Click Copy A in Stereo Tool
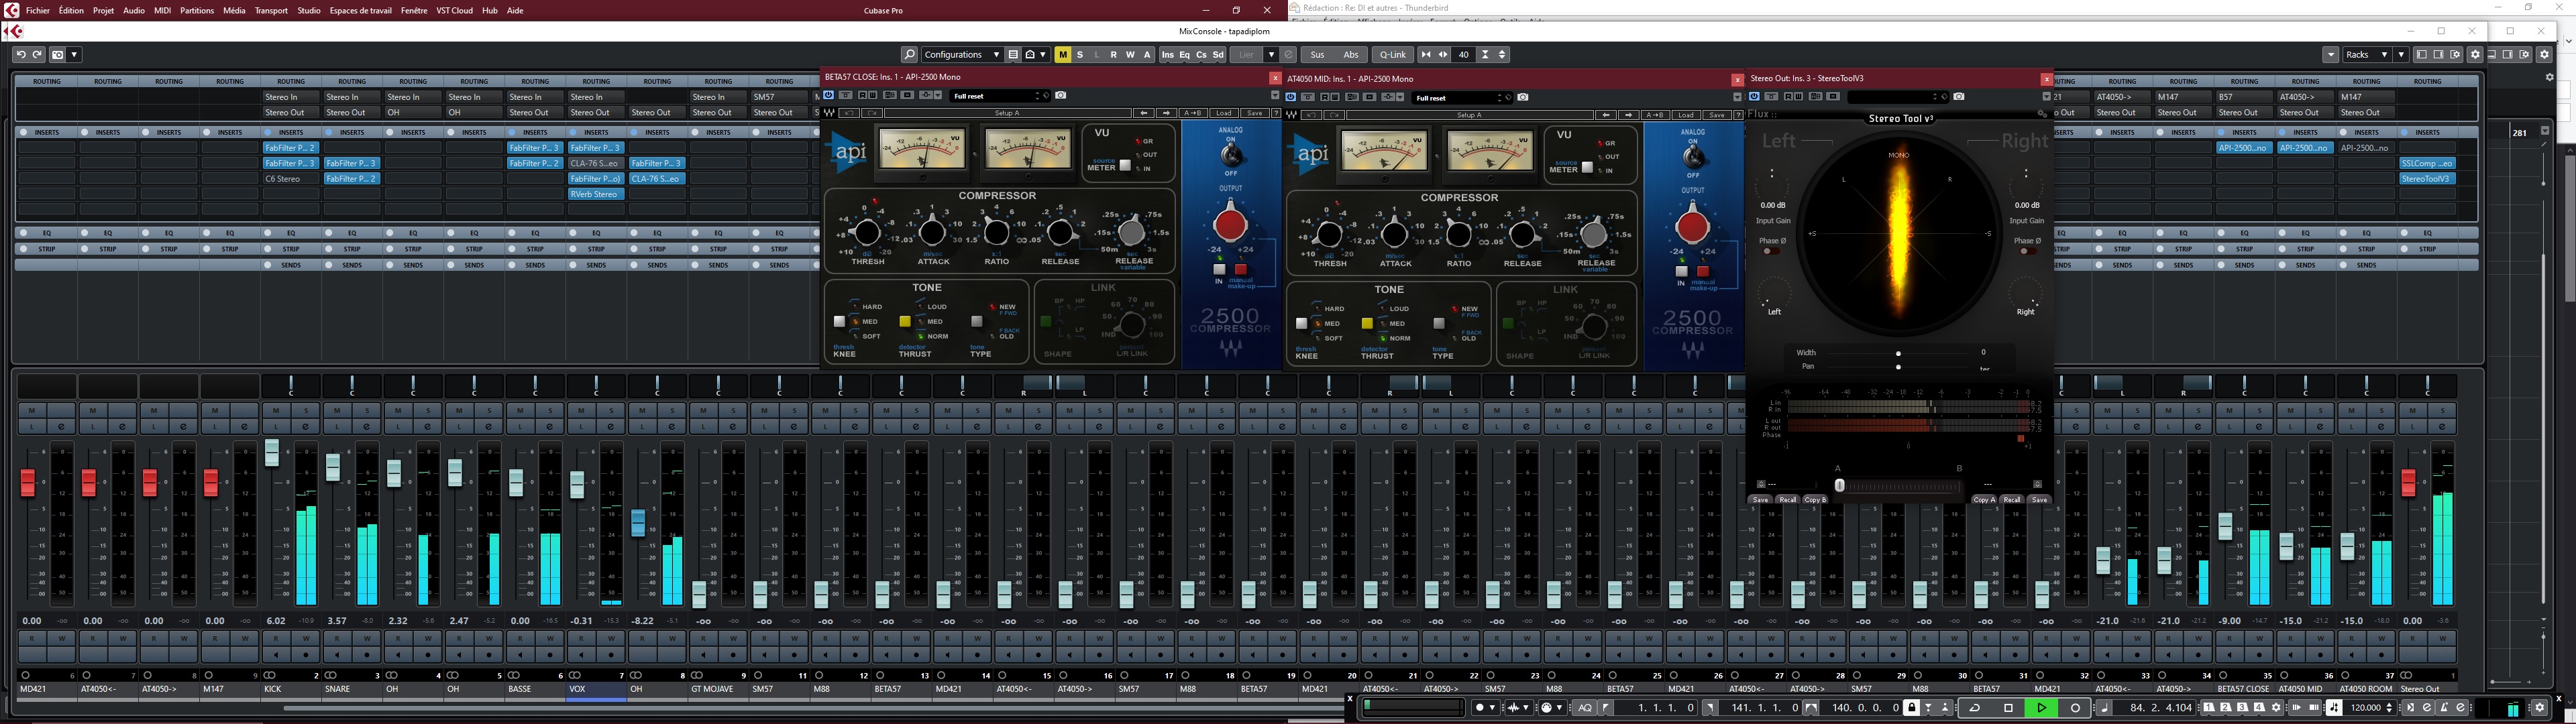 (1984, 499)
